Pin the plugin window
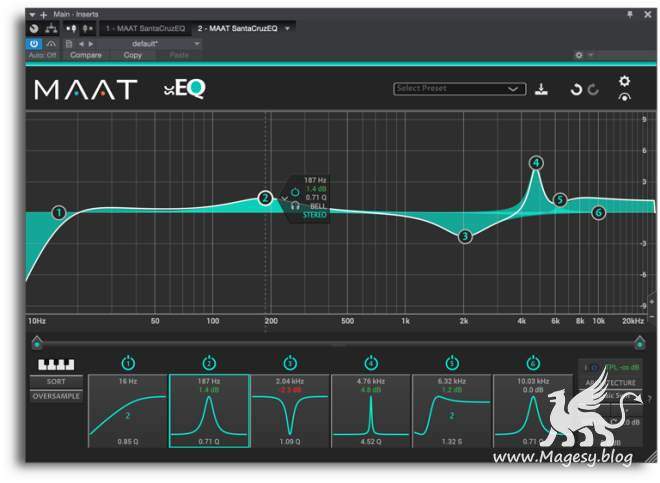The image size is (660, 483). [630, 14]
